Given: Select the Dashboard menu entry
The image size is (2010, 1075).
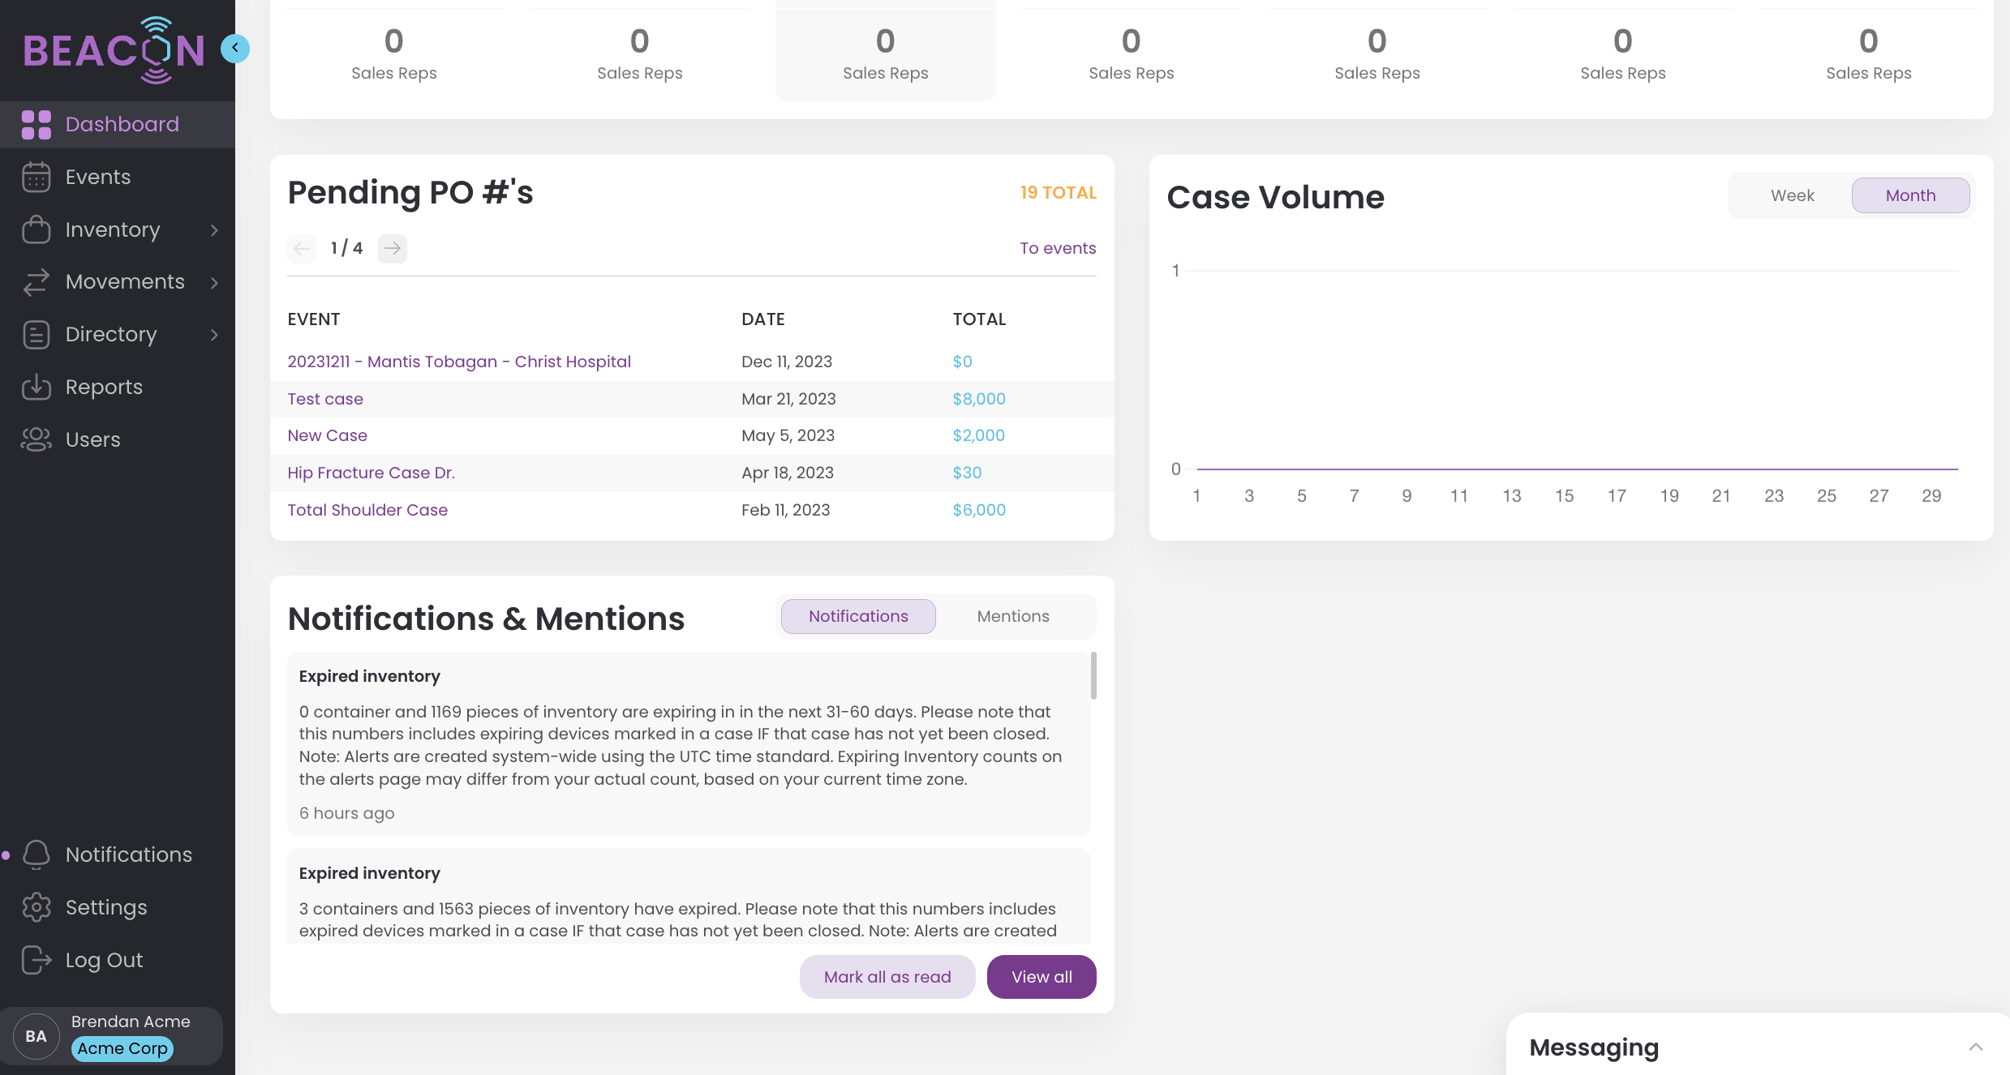Looking at the screenshot, I should (122, 124).
